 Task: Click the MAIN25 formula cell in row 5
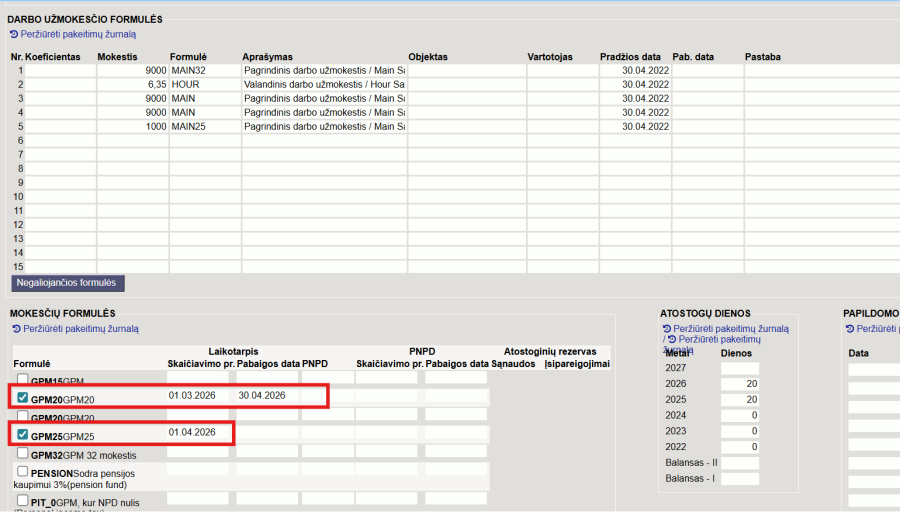(204, 127)
